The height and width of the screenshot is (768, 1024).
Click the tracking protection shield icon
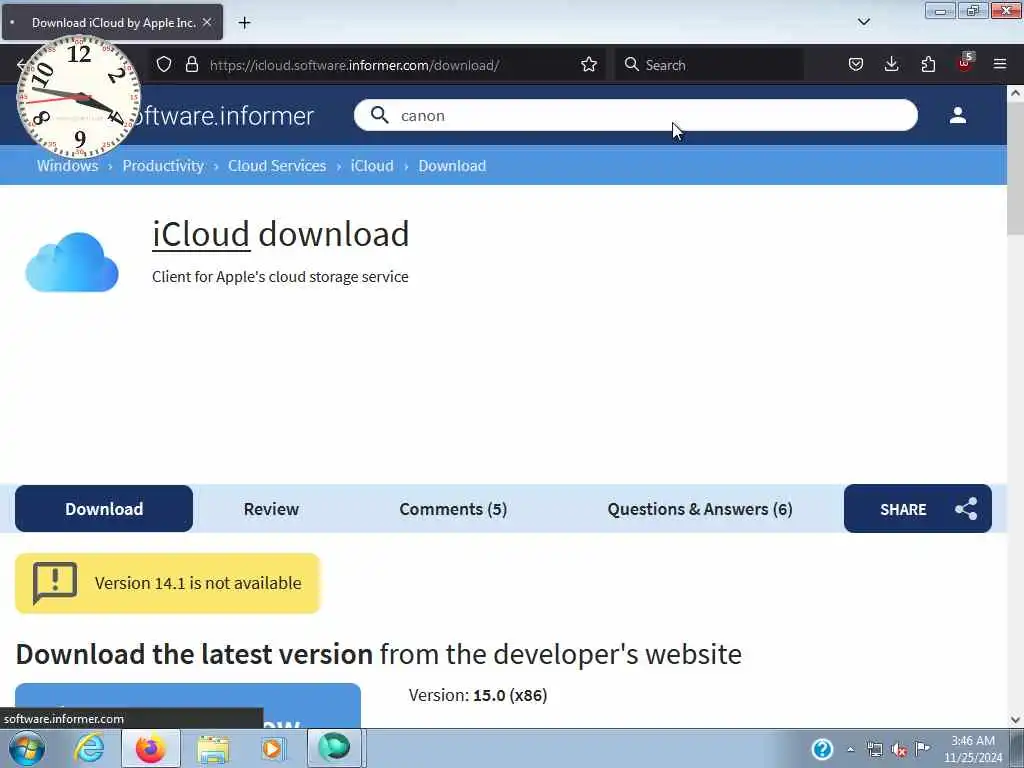[x=164, y=65]
